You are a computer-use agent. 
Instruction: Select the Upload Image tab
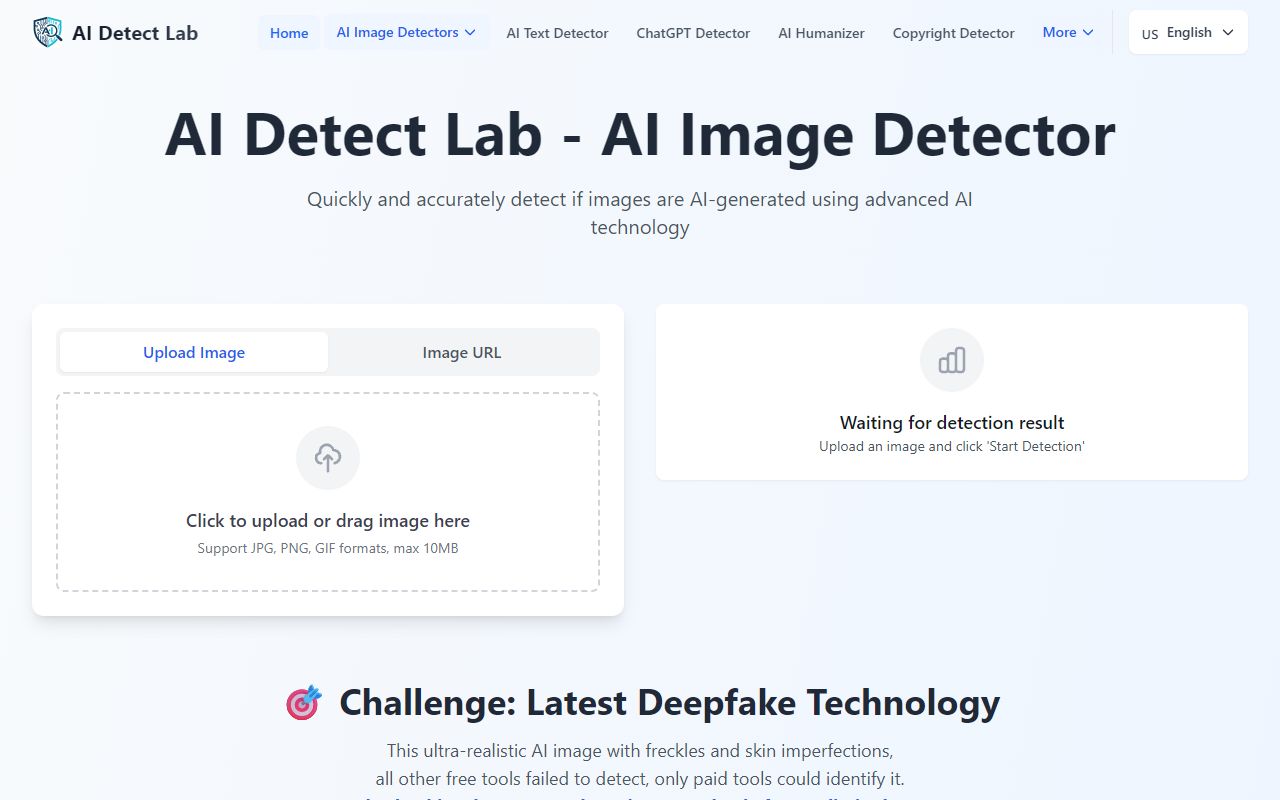pos(193,352)
